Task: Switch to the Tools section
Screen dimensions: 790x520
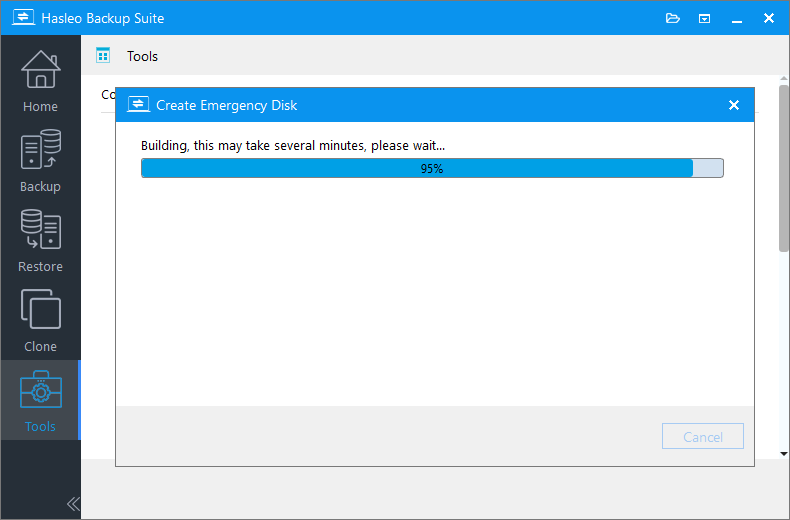Action: (40, 400)
